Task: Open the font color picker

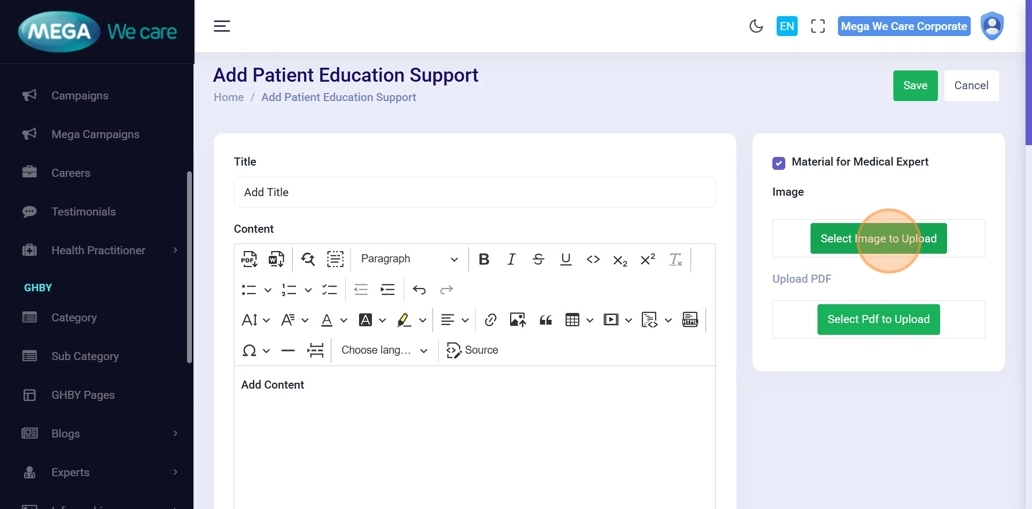Action: coord(327,320)
